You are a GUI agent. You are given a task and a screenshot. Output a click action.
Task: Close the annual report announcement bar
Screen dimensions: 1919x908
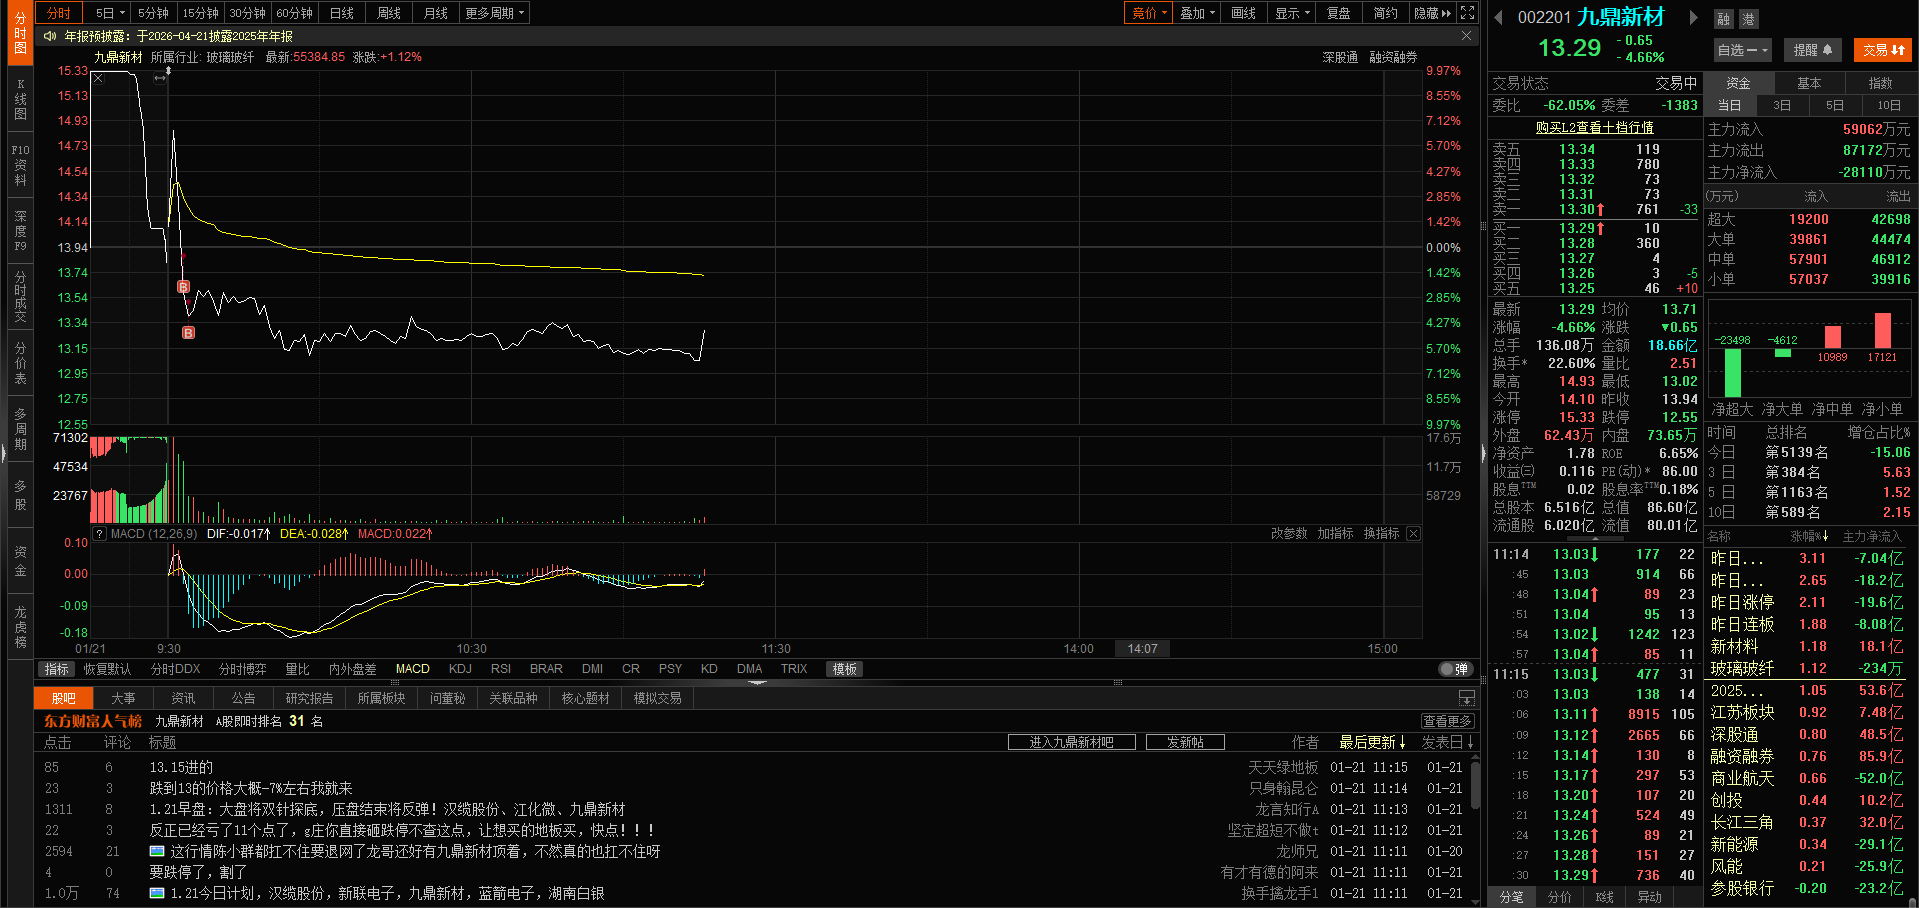pos(1466,36)
